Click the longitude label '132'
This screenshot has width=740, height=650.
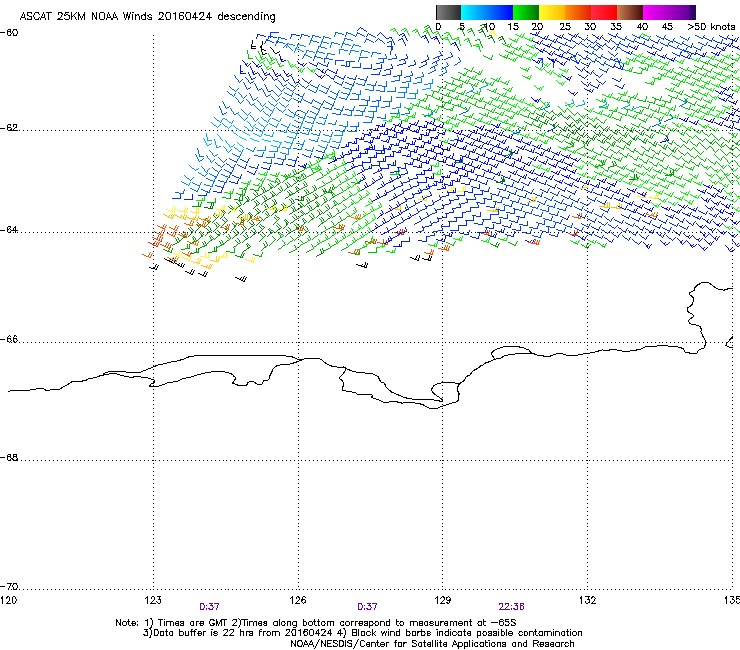587,600
